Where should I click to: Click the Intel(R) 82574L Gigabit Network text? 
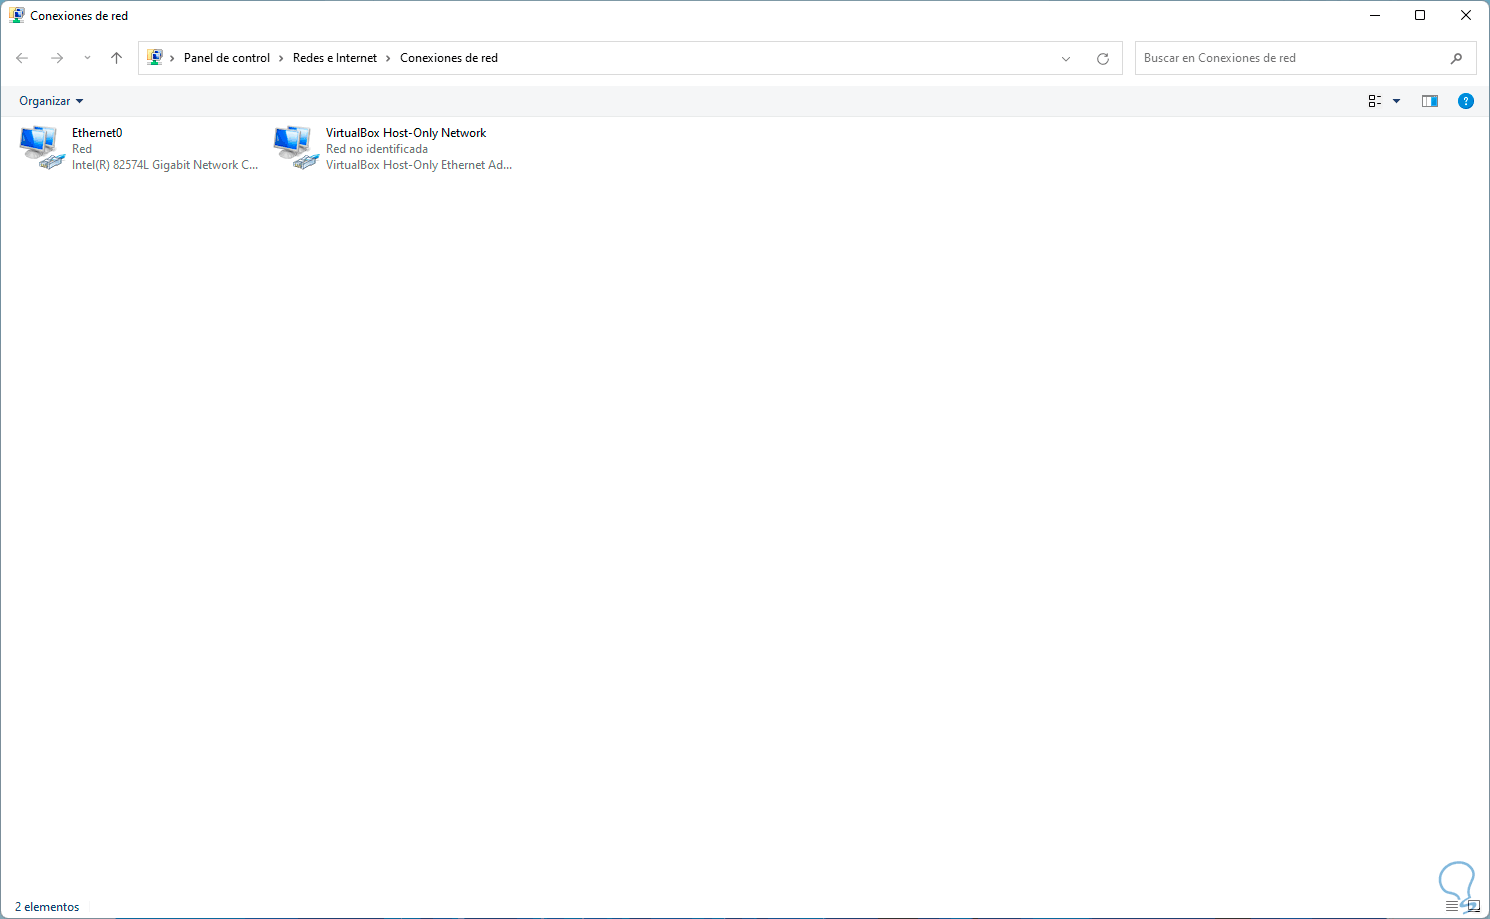tap(165, 165)
